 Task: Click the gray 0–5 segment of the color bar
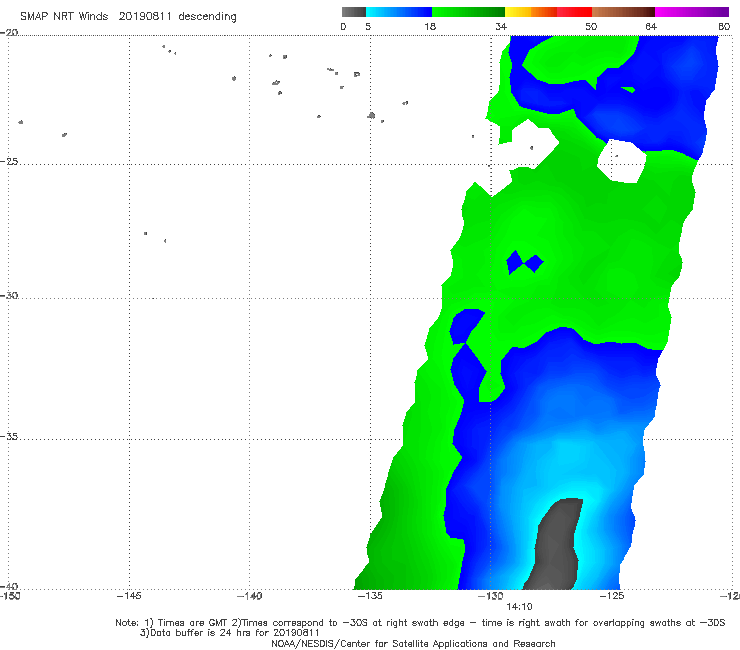pyautogui.click(x=354, y=12)
